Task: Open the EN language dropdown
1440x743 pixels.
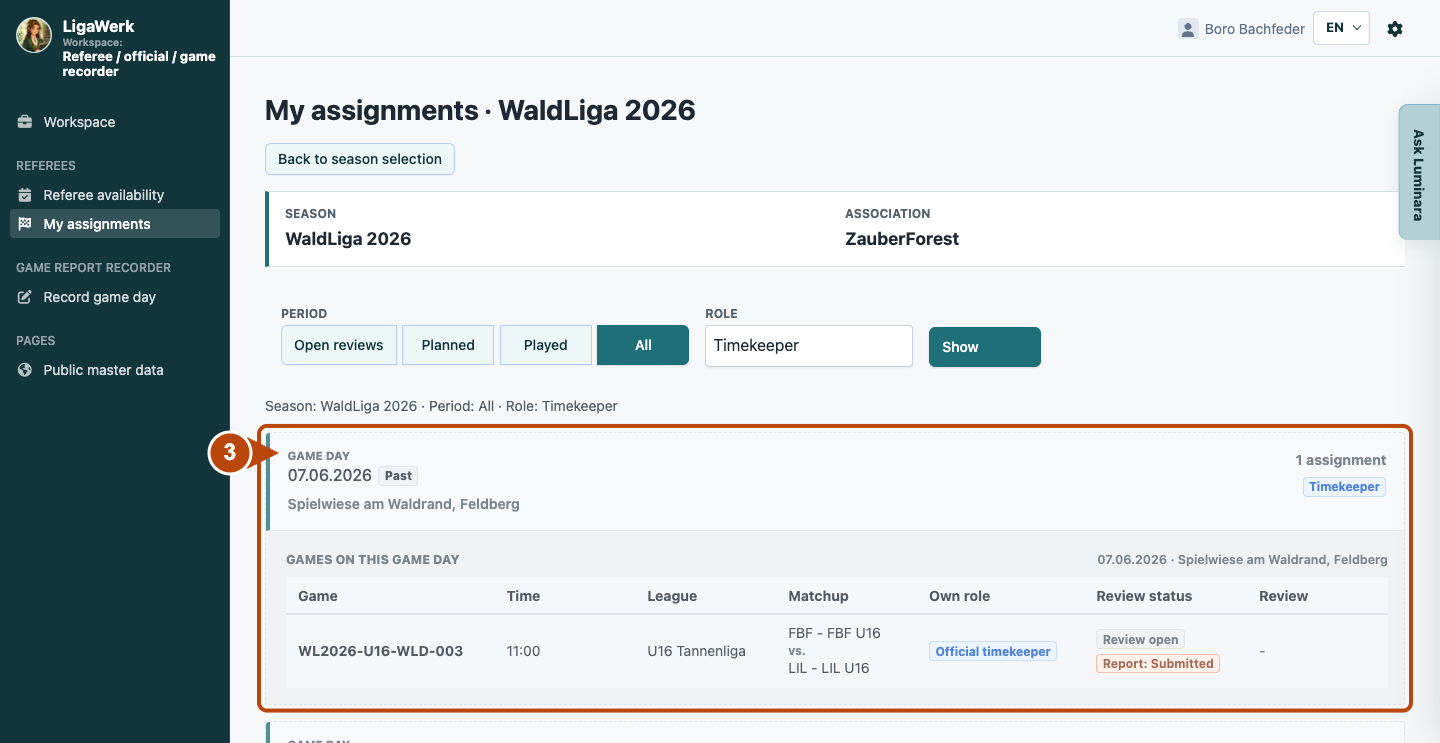Action: (x=1341, y=28)
